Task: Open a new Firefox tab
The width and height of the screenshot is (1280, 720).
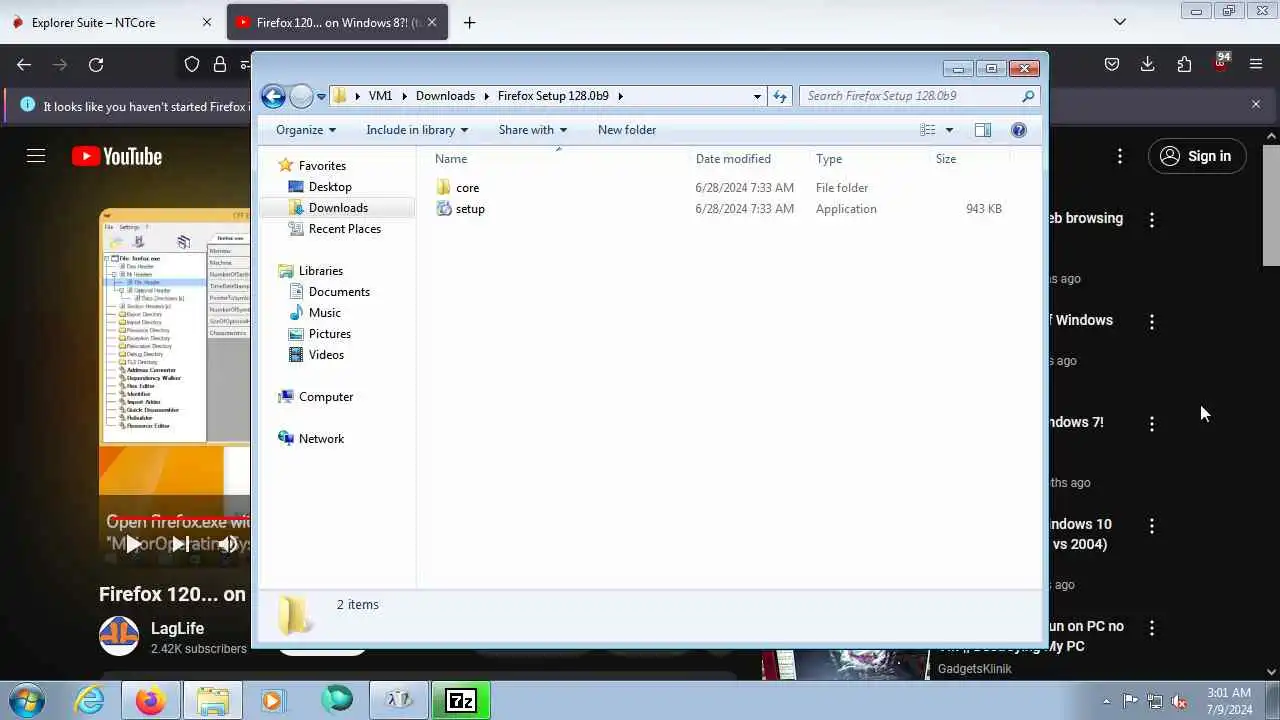Action: (469, 22)
